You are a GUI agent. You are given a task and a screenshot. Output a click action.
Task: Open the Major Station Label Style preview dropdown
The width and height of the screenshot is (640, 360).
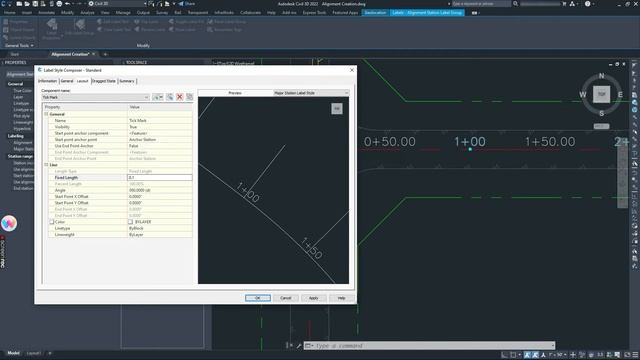311,93
